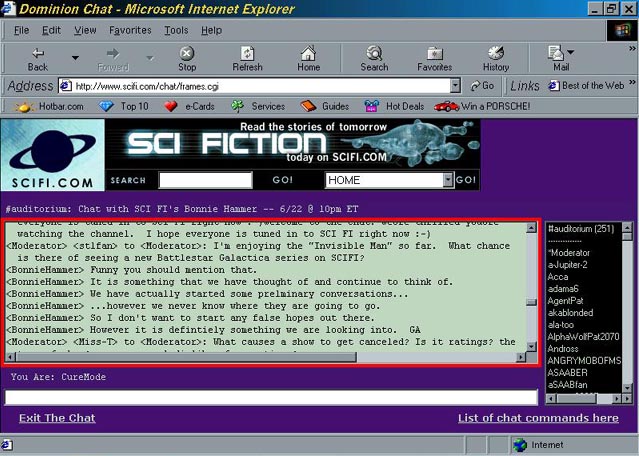Open the HOME navigation dropdown on SCIFI banner

446,180
